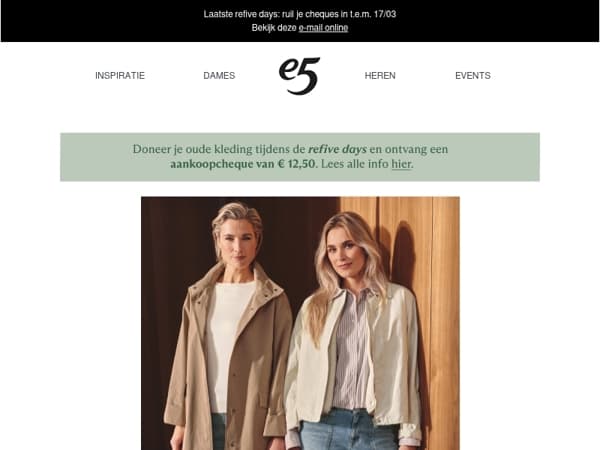The height and width of the screenshot is (450, 600).
Task: Open the INSPIRATIE navigation item
Action: tap(120, 75)
